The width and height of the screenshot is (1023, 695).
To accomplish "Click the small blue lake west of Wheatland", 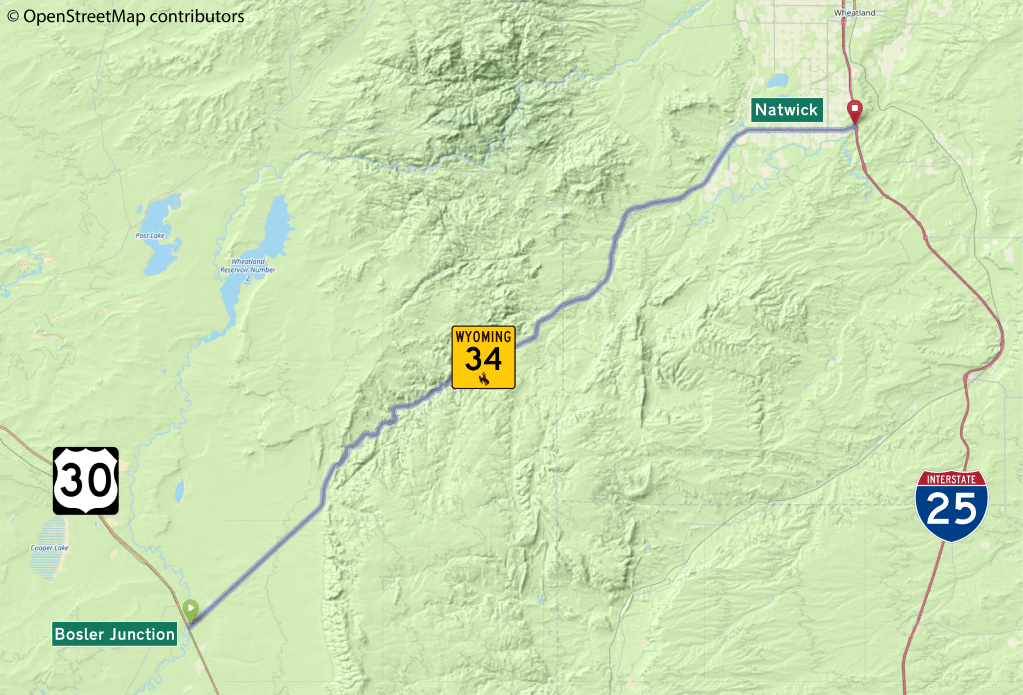I will 777,82.
